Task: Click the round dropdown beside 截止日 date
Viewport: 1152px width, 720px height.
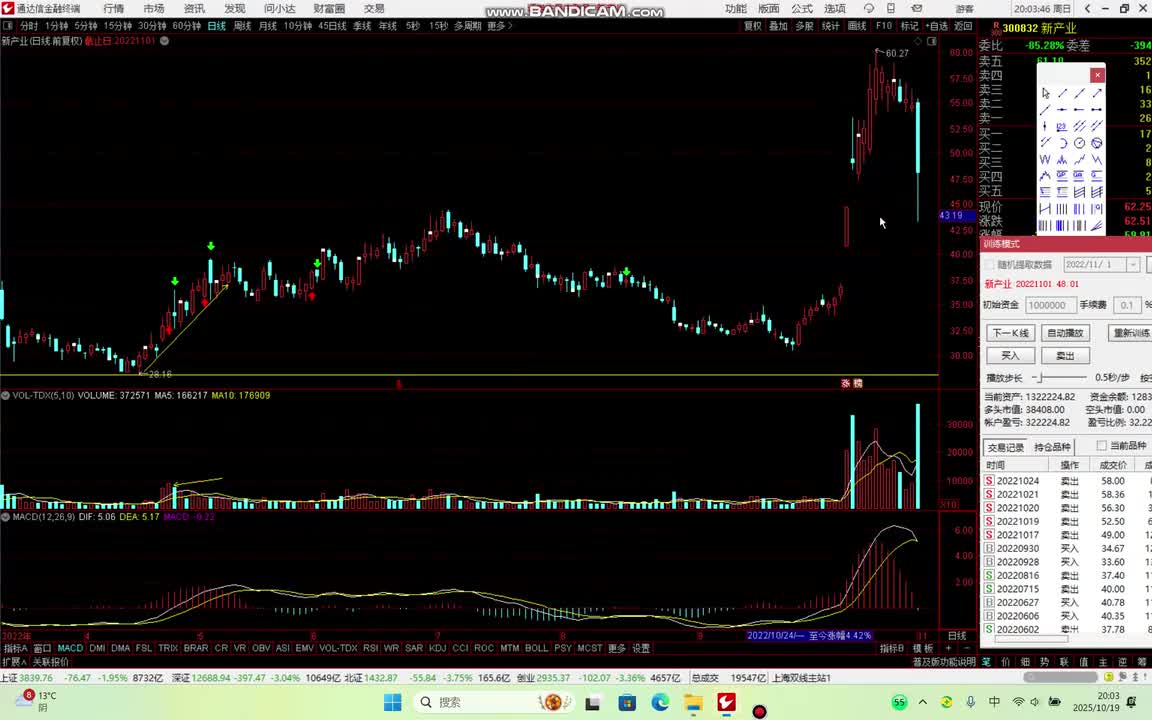Action: 165,41
